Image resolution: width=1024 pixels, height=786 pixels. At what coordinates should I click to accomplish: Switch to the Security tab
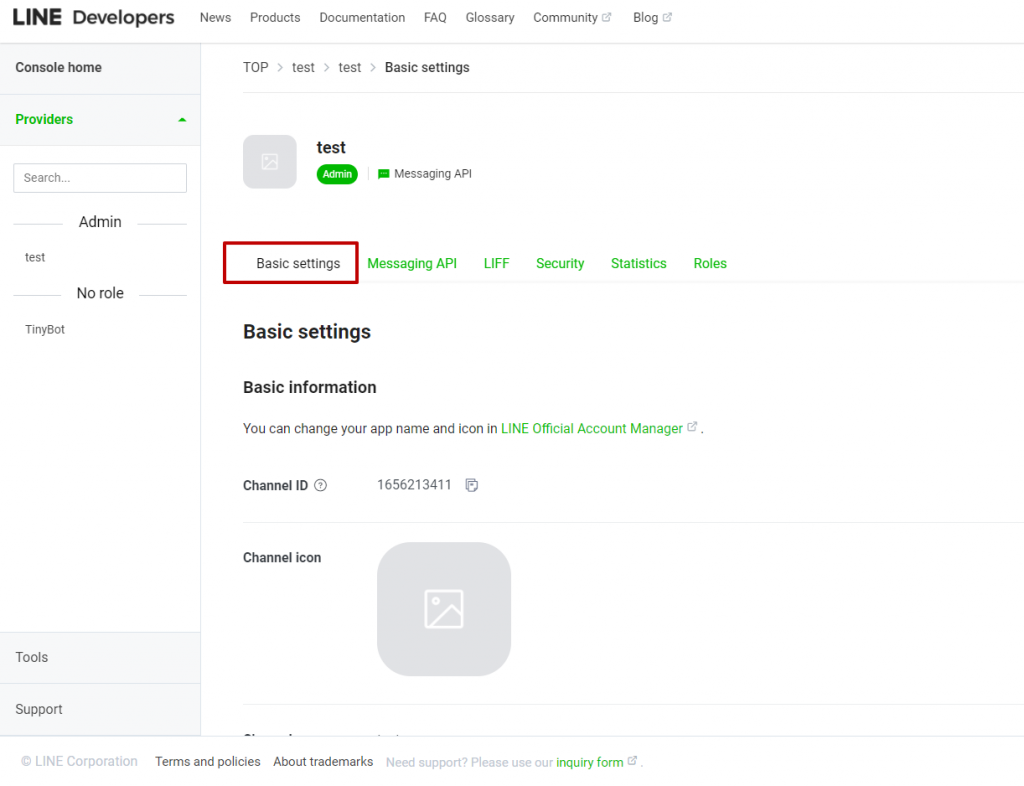coord(559,263)
